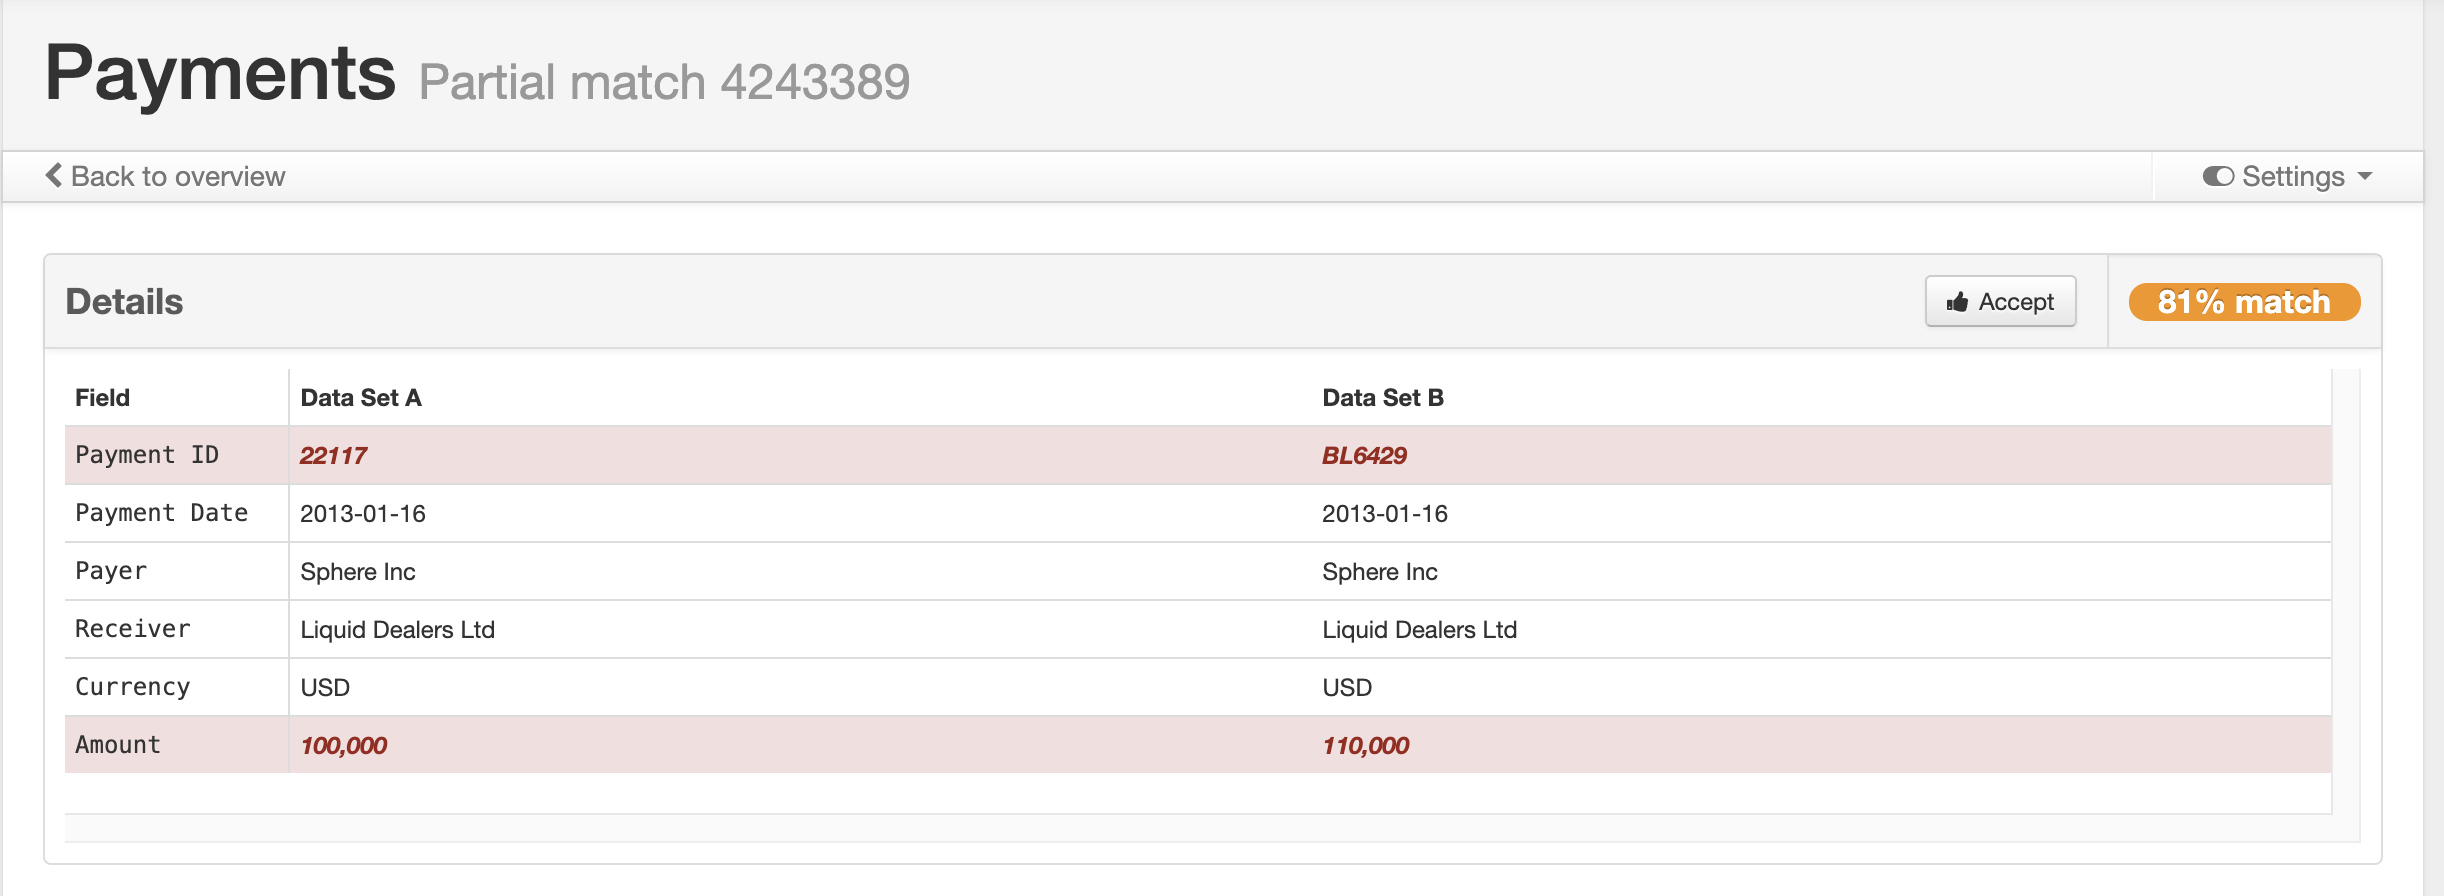Select Data Set B Payment ID BL6429
This screenshot has height=896, width=2444.
1364,456
